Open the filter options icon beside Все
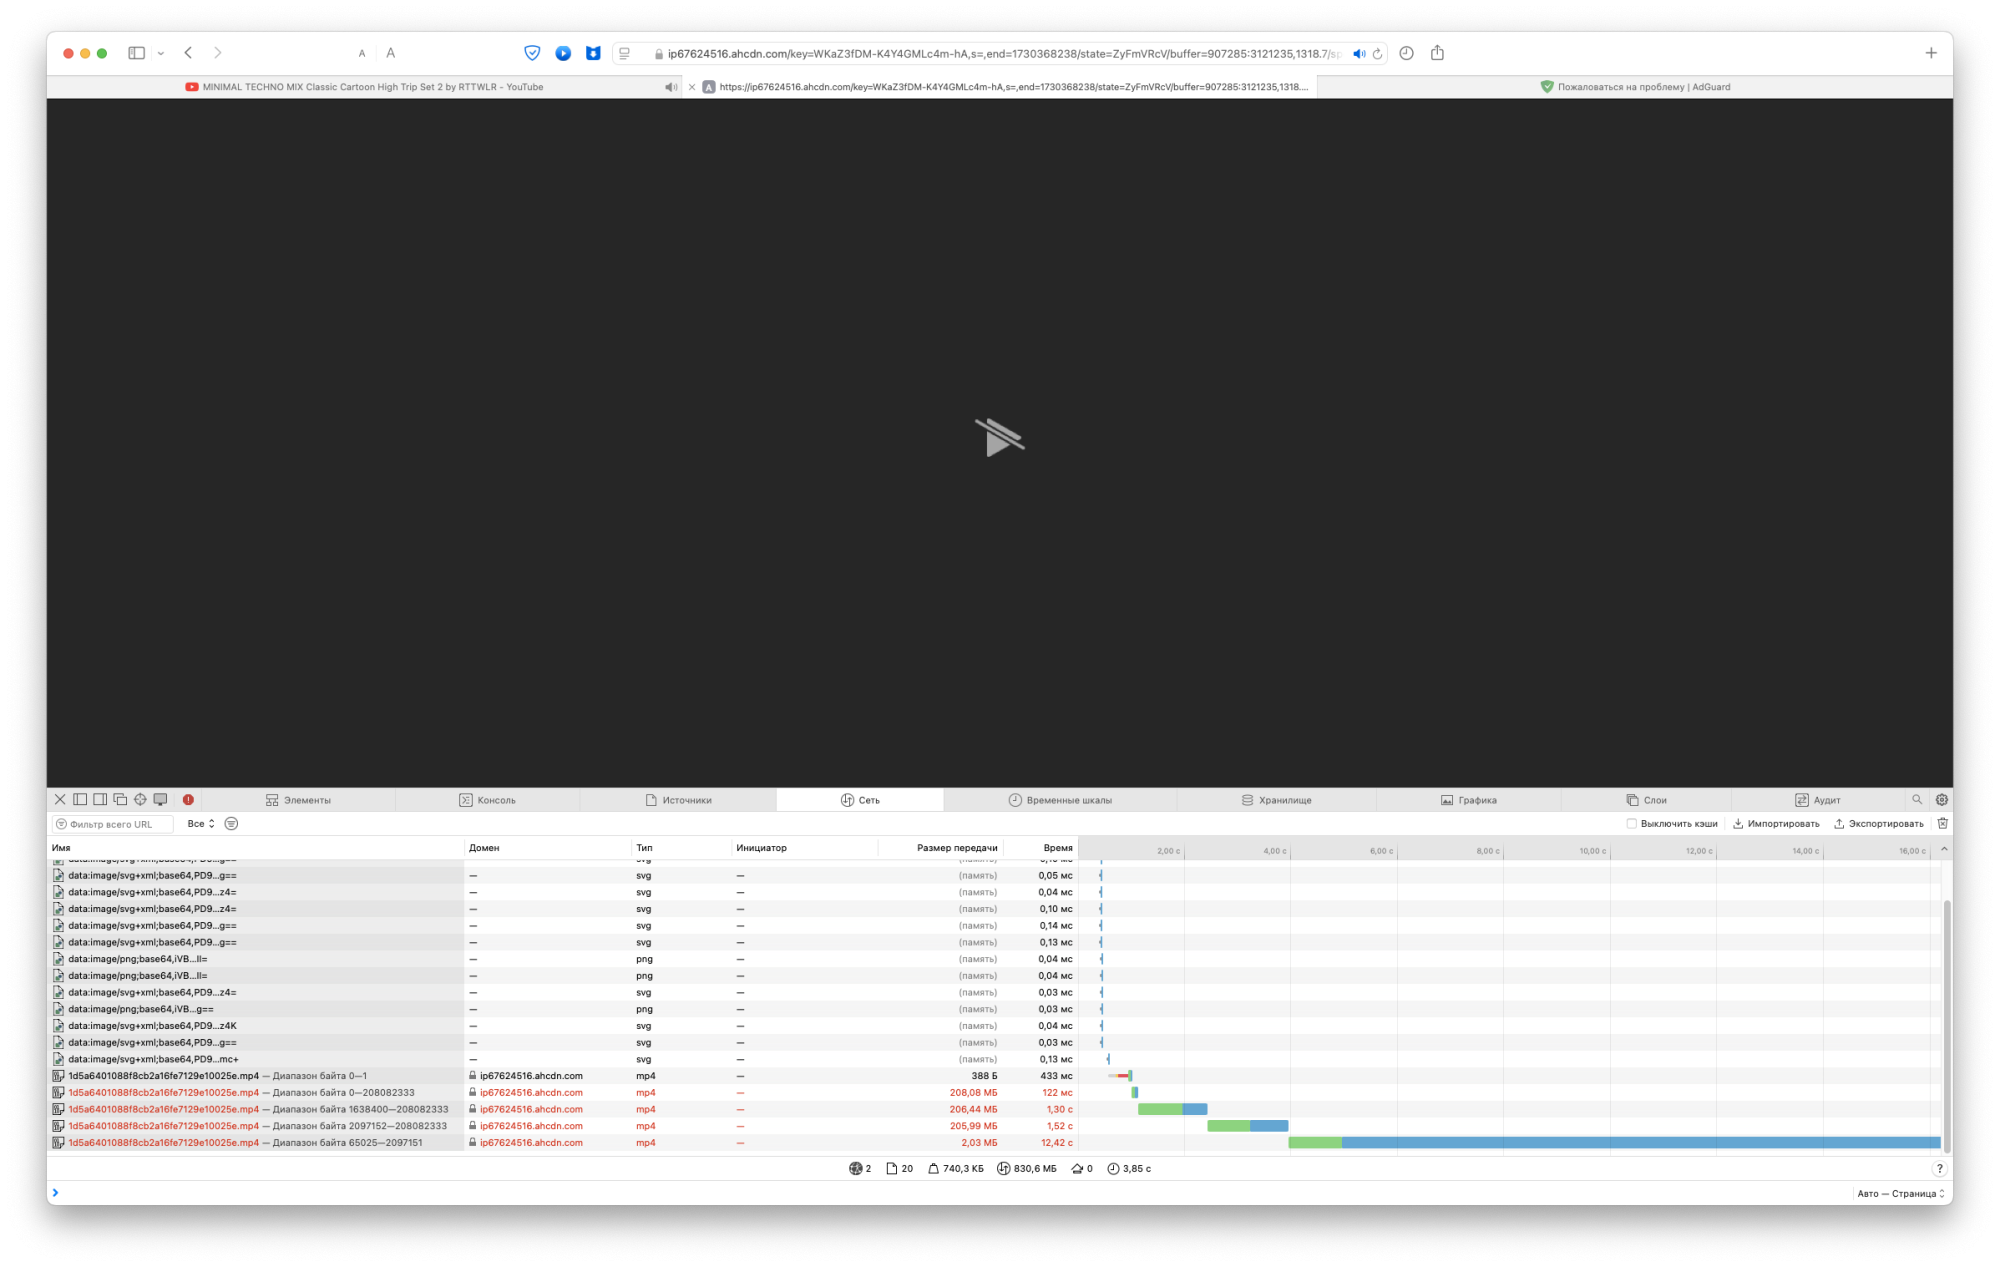2000x1267 pixels. coord(231,823)
